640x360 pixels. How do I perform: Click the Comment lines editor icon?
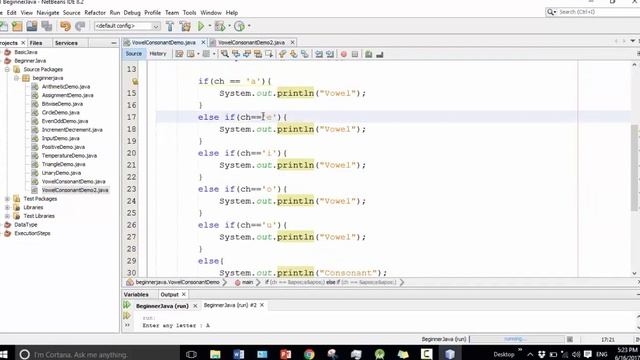pos(369,54)
